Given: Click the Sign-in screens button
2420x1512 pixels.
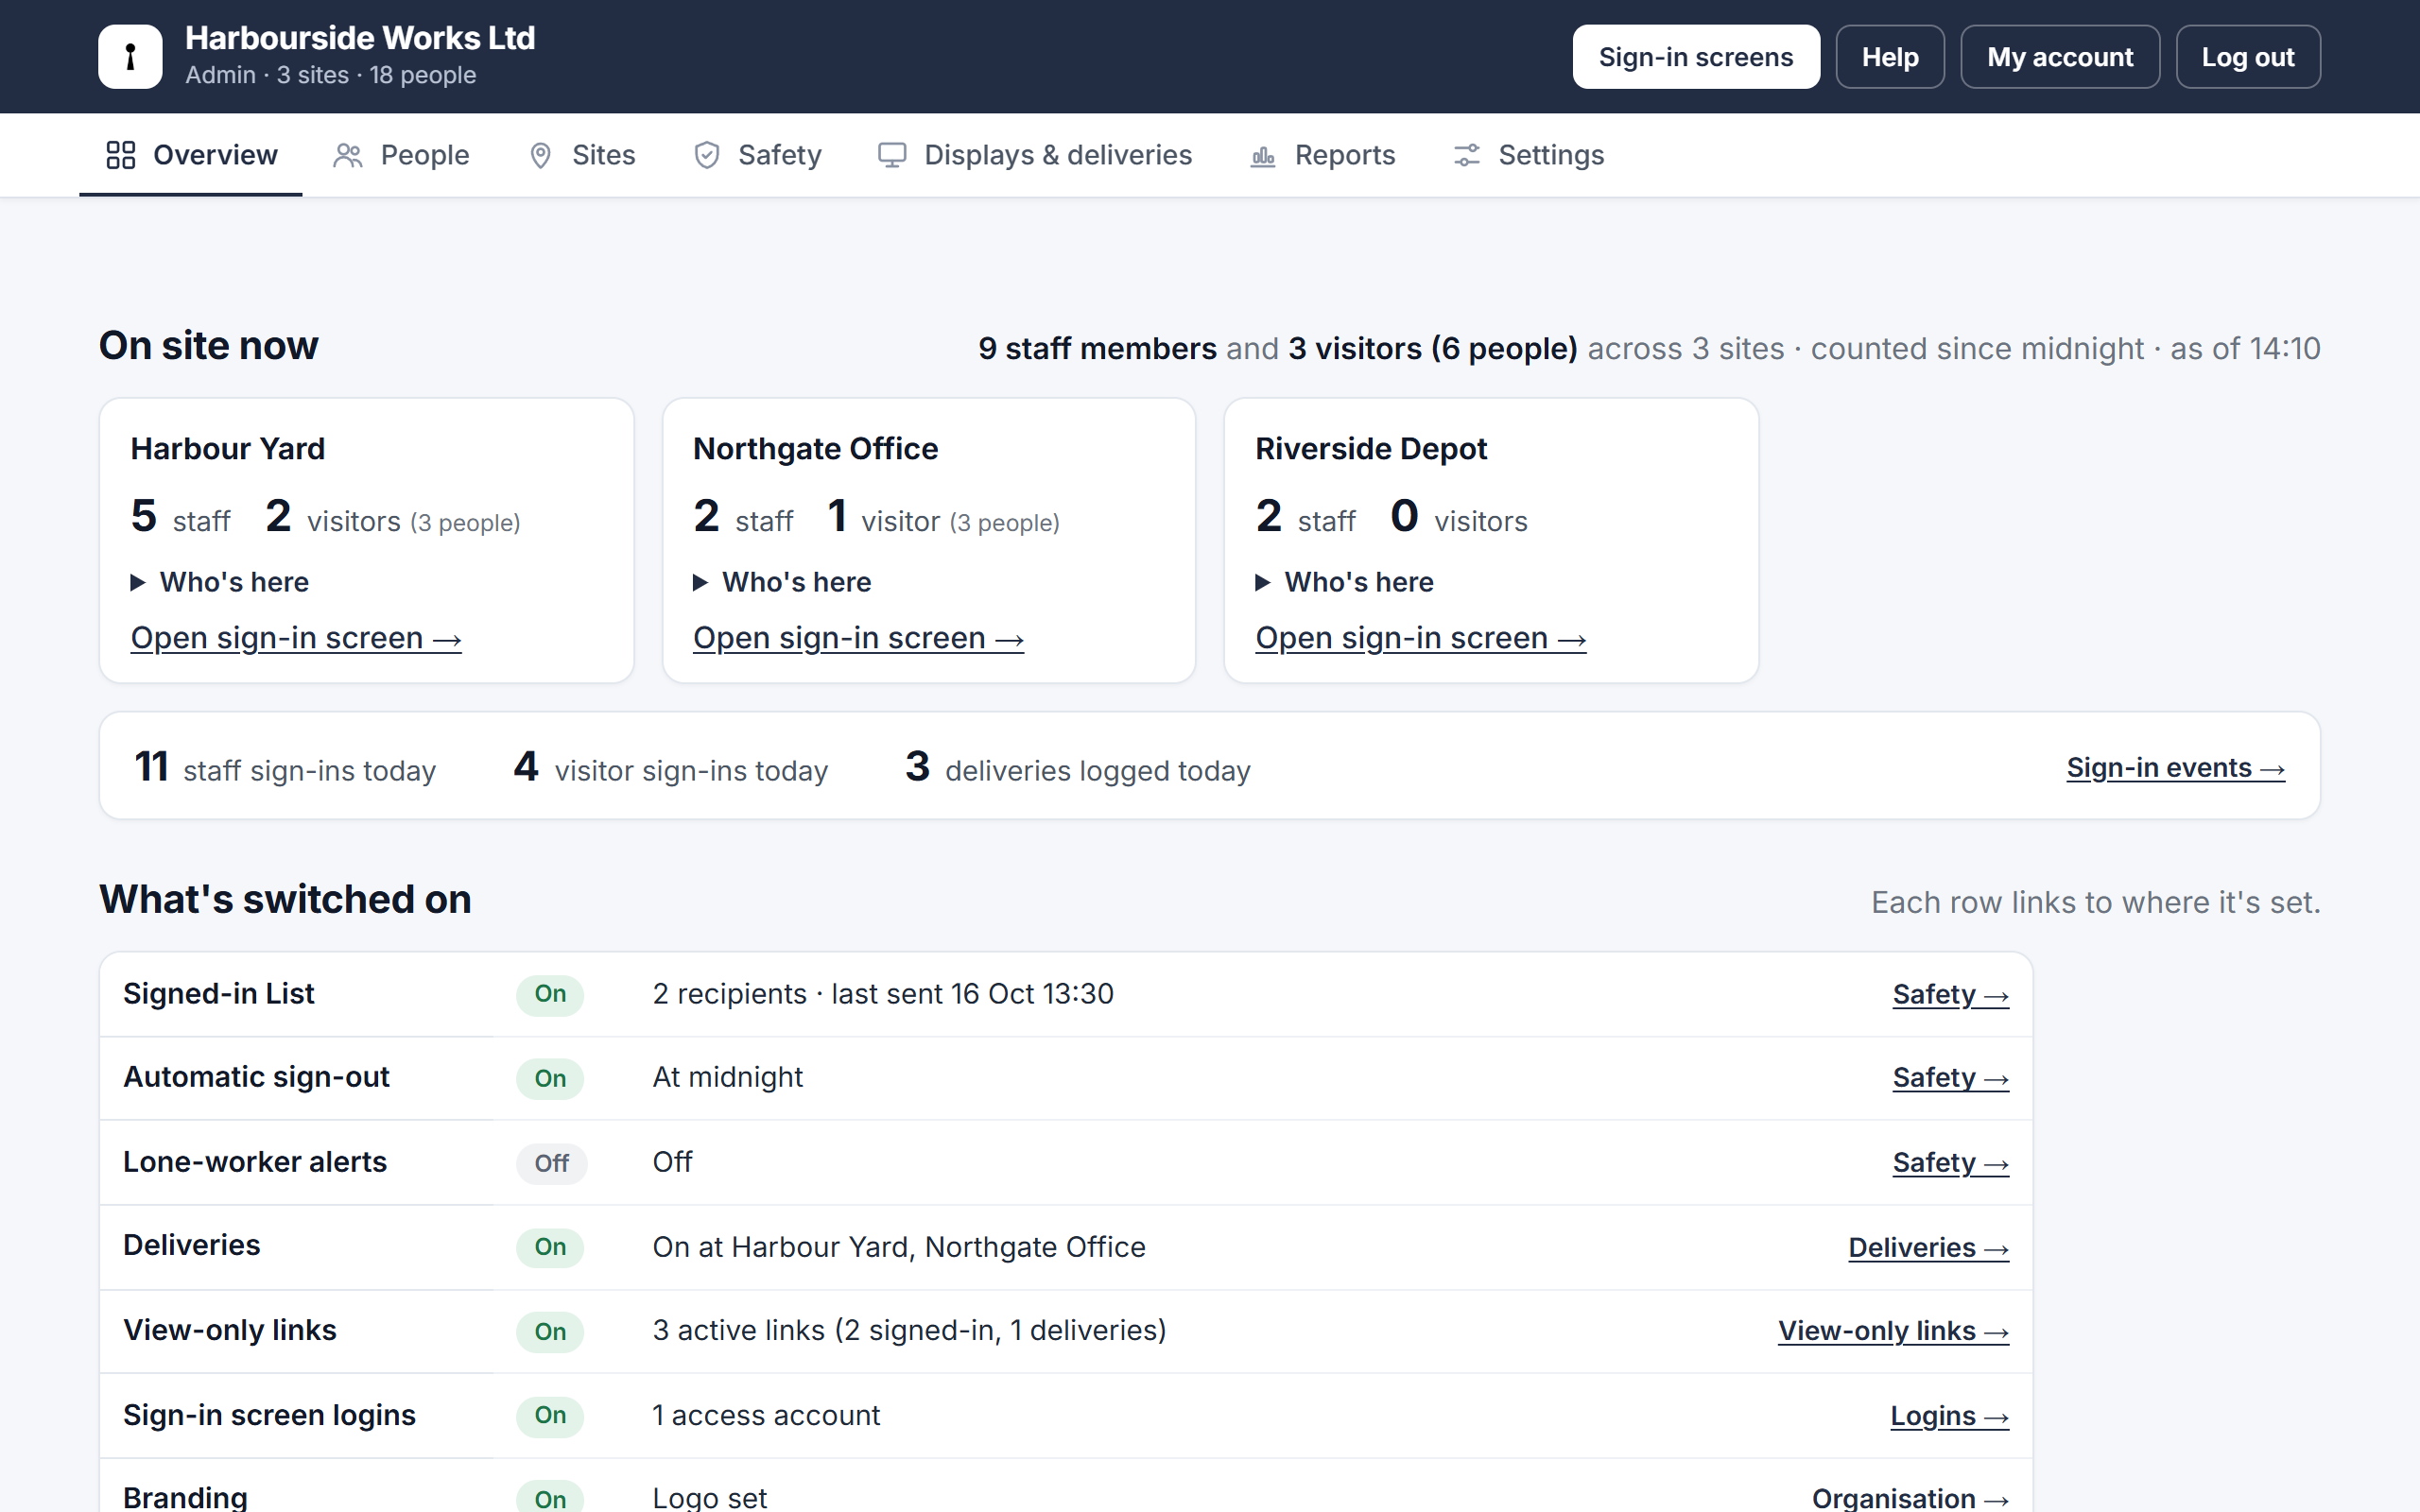Looking at the screenshot, I should pyautogui.click(x=1696, y=57).
